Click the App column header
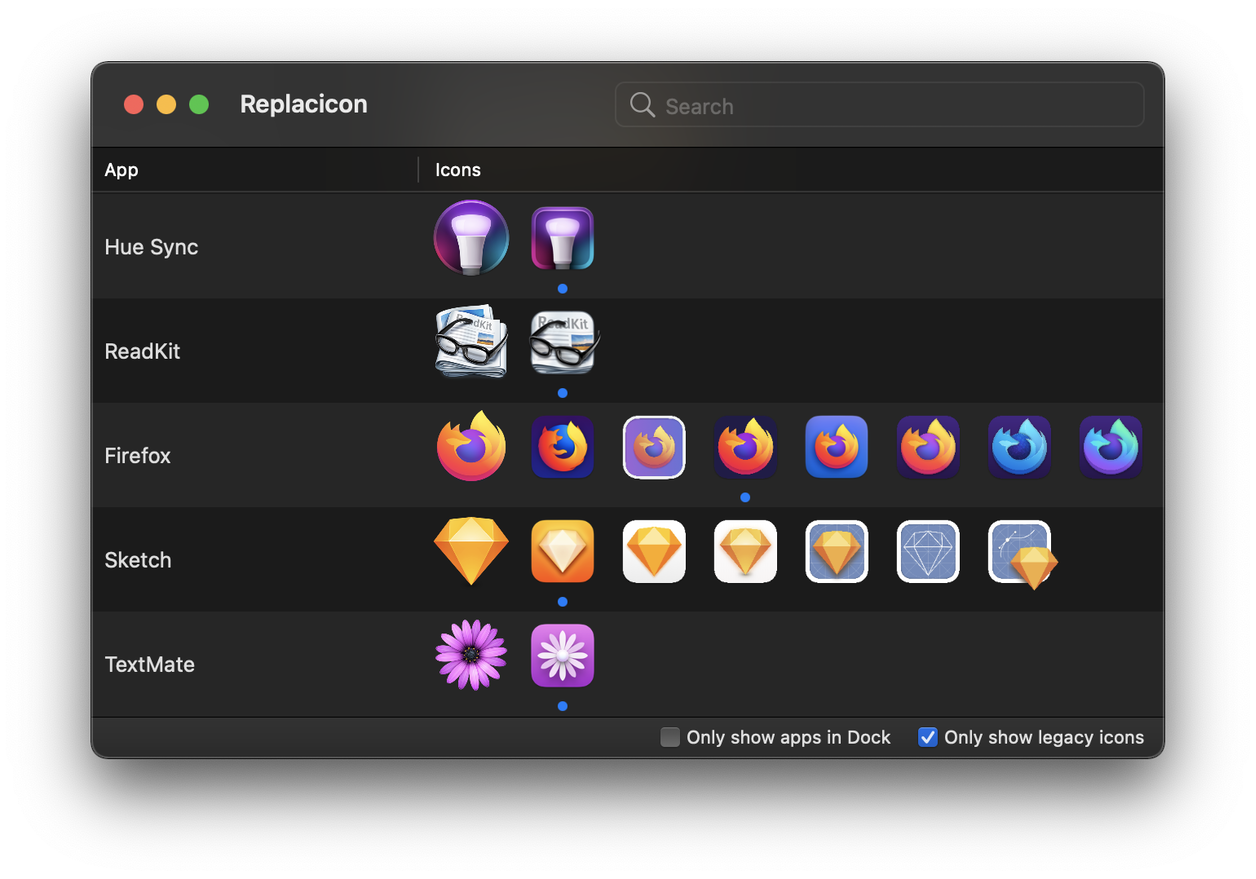This screenshot has width=1256, height=879. pyautogui.click(x=121, y=169)
